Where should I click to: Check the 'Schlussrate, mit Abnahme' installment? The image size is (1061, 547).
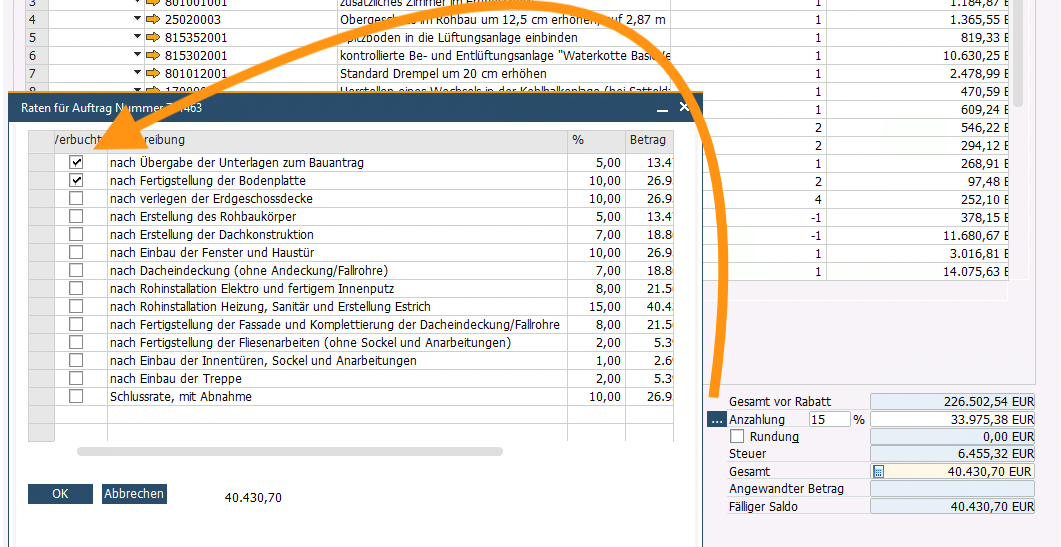(76, 397)
